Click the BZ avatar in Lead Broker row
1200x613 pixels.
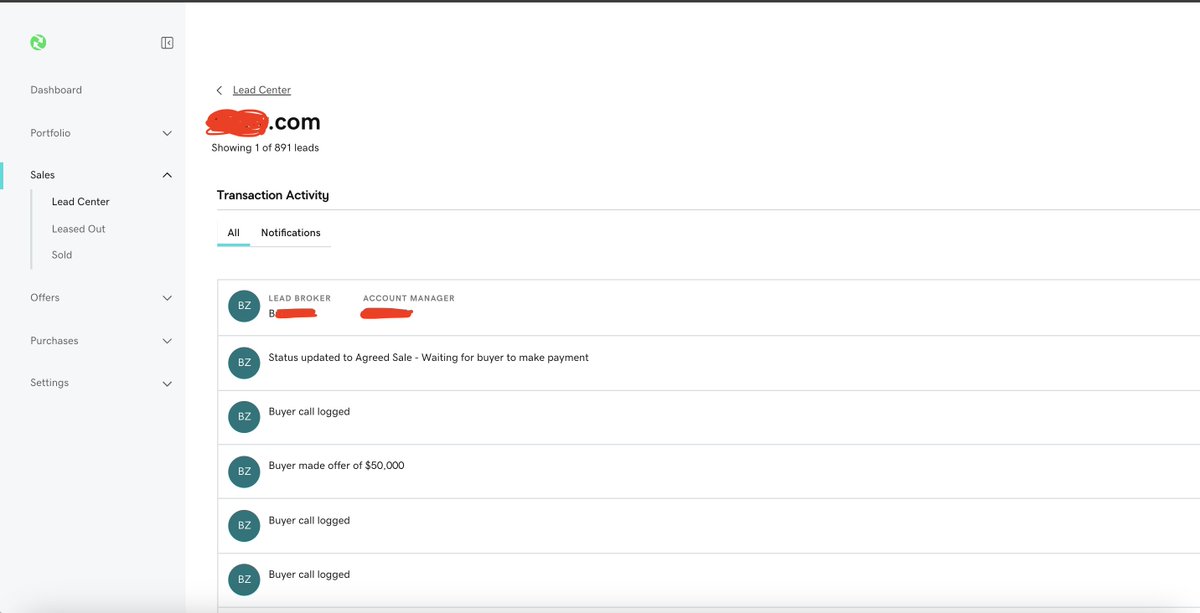(244, 306)
